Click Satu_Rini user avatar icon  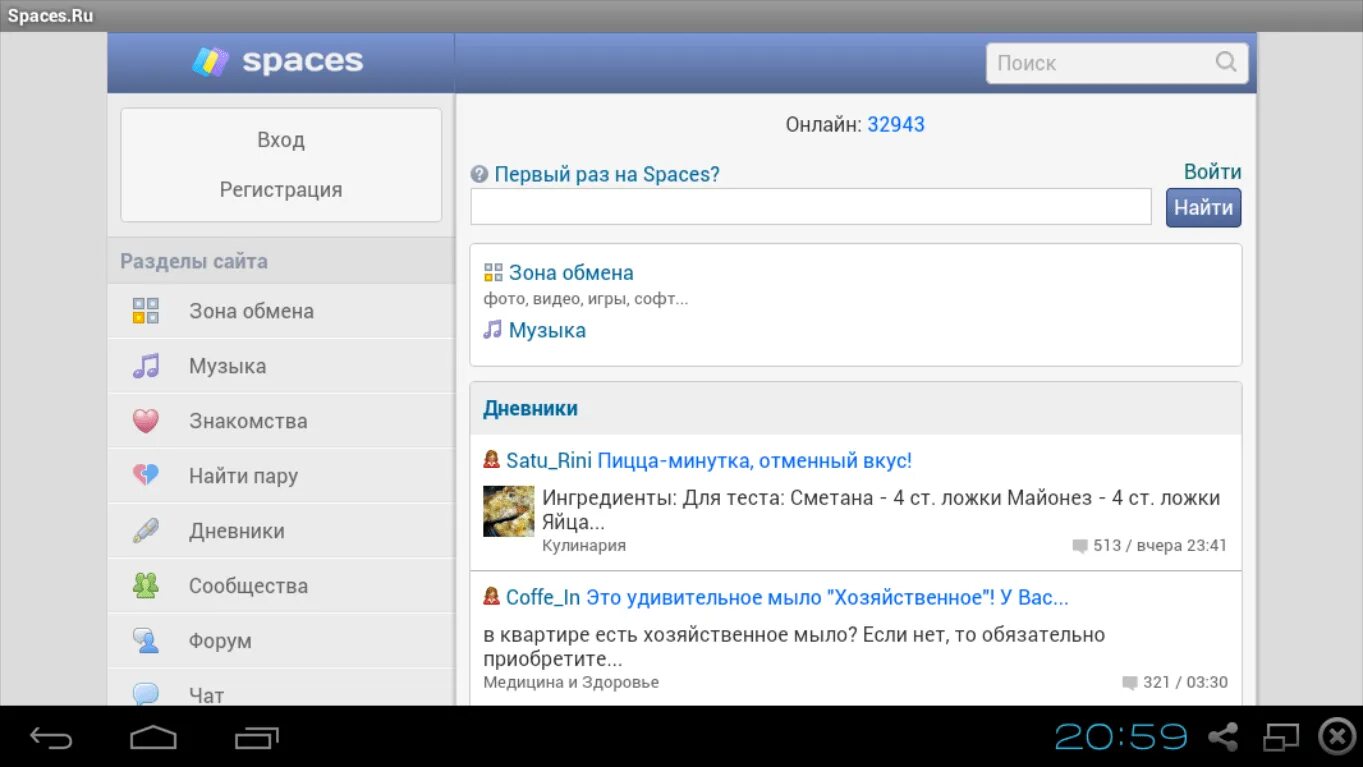491,460
